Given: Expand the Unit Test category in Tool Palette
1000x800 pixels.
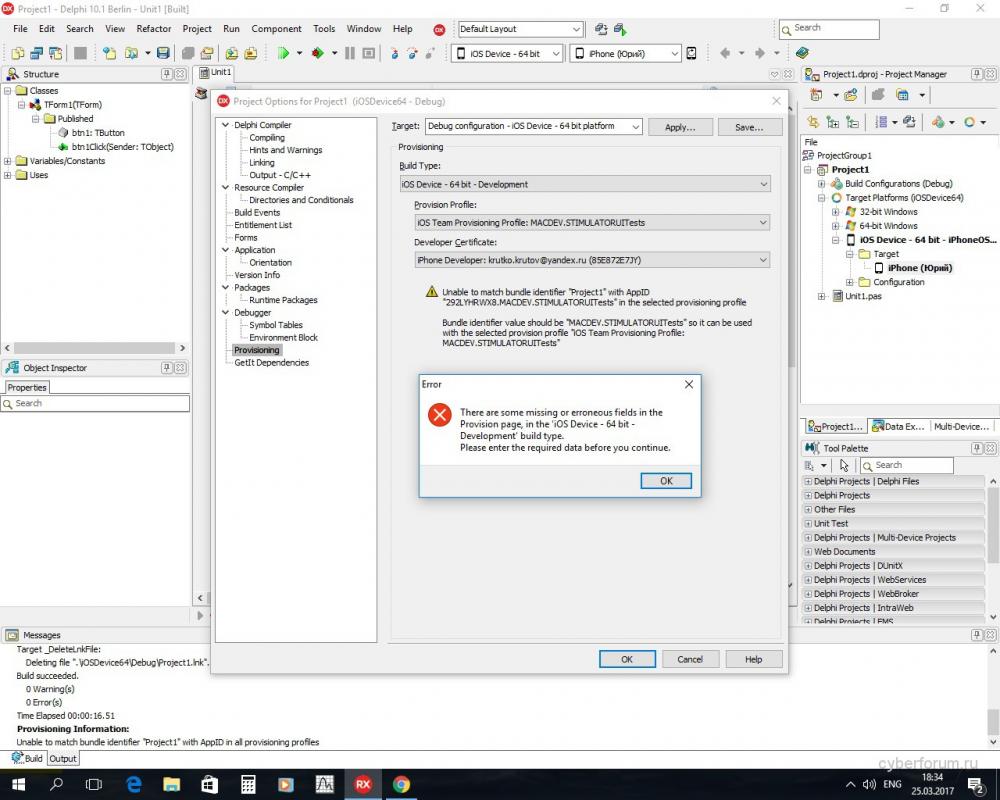Looking at the screenshot, I should (809, 523).
